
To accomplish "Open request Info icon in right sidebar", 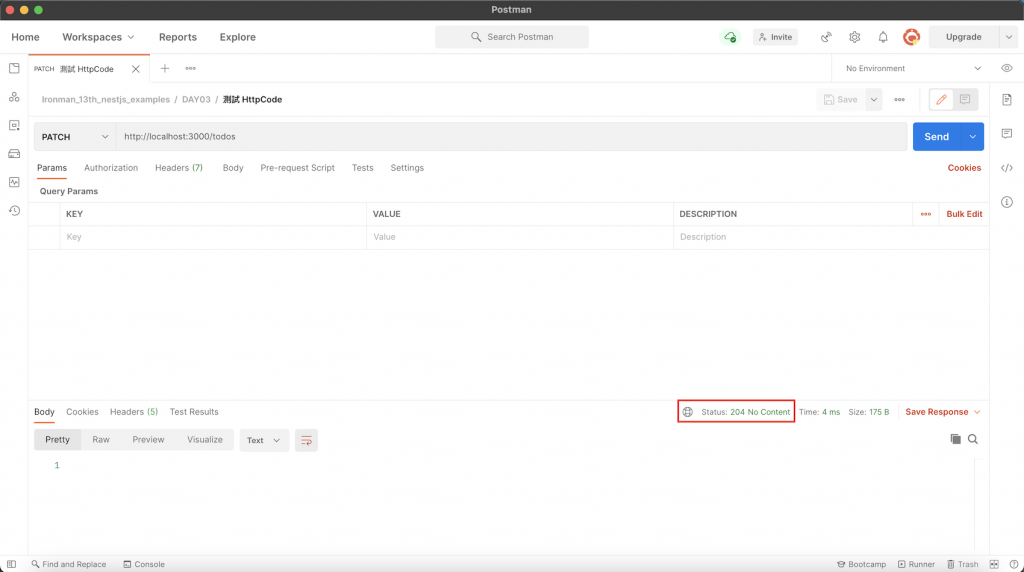I will pyautogui.click(x=1007, y=202).
